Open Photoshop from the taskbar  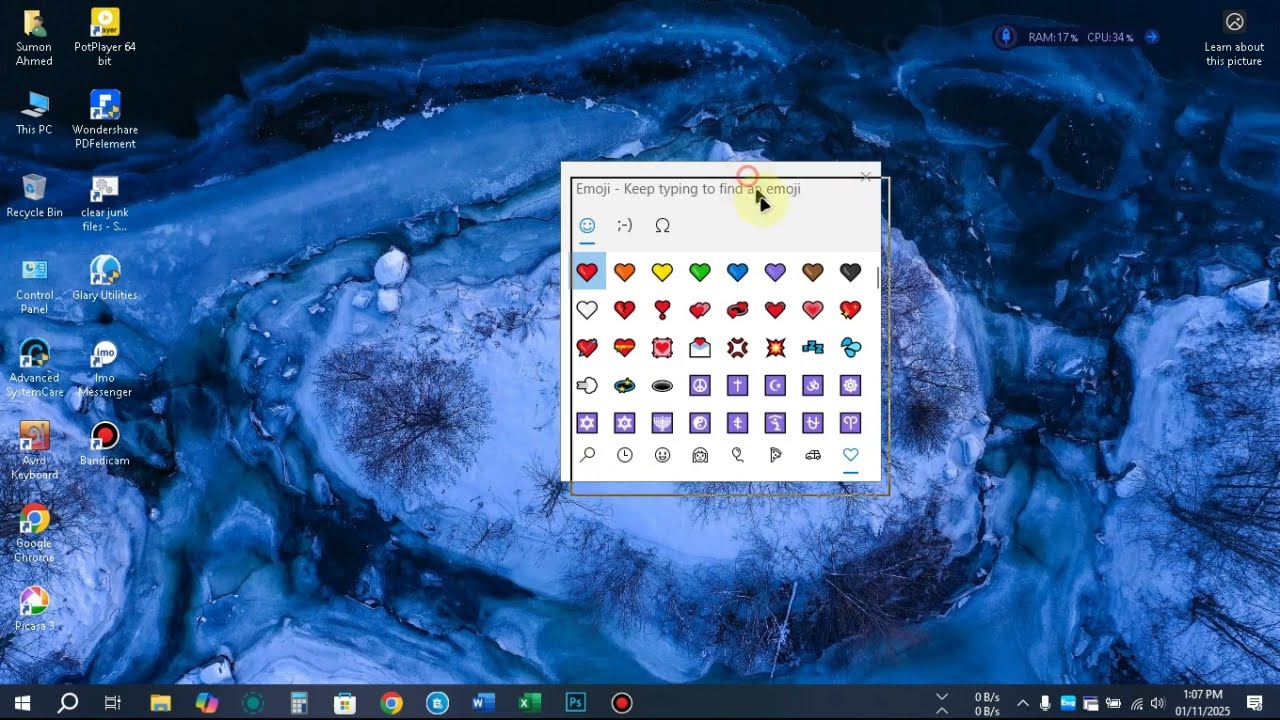pos(576,703)
